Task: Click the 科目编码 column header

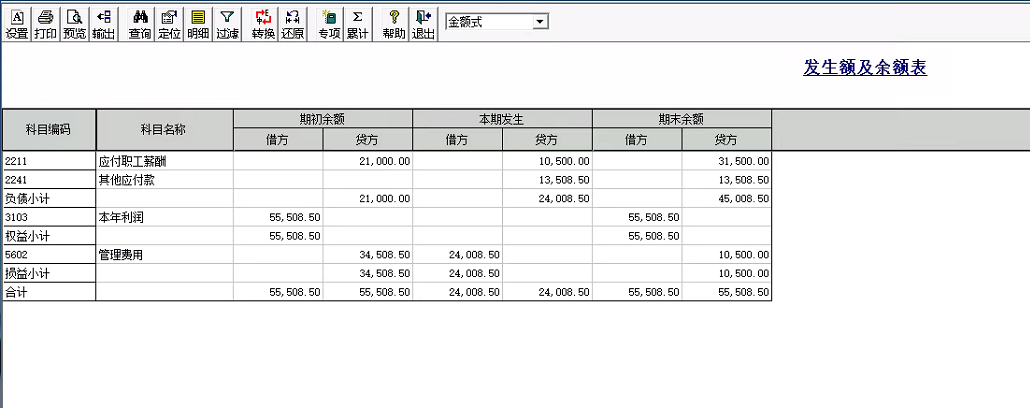Action: 49,130
